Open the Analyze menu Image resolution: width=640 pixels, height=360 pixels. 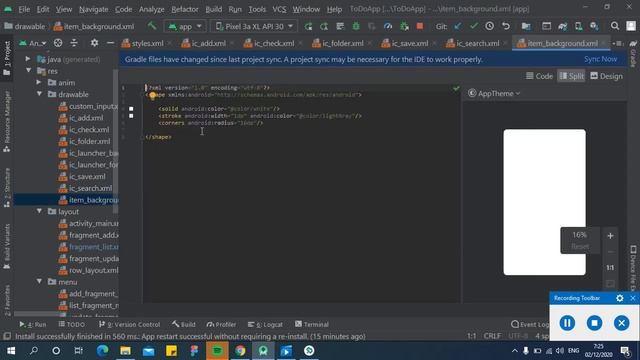[151, 9]
